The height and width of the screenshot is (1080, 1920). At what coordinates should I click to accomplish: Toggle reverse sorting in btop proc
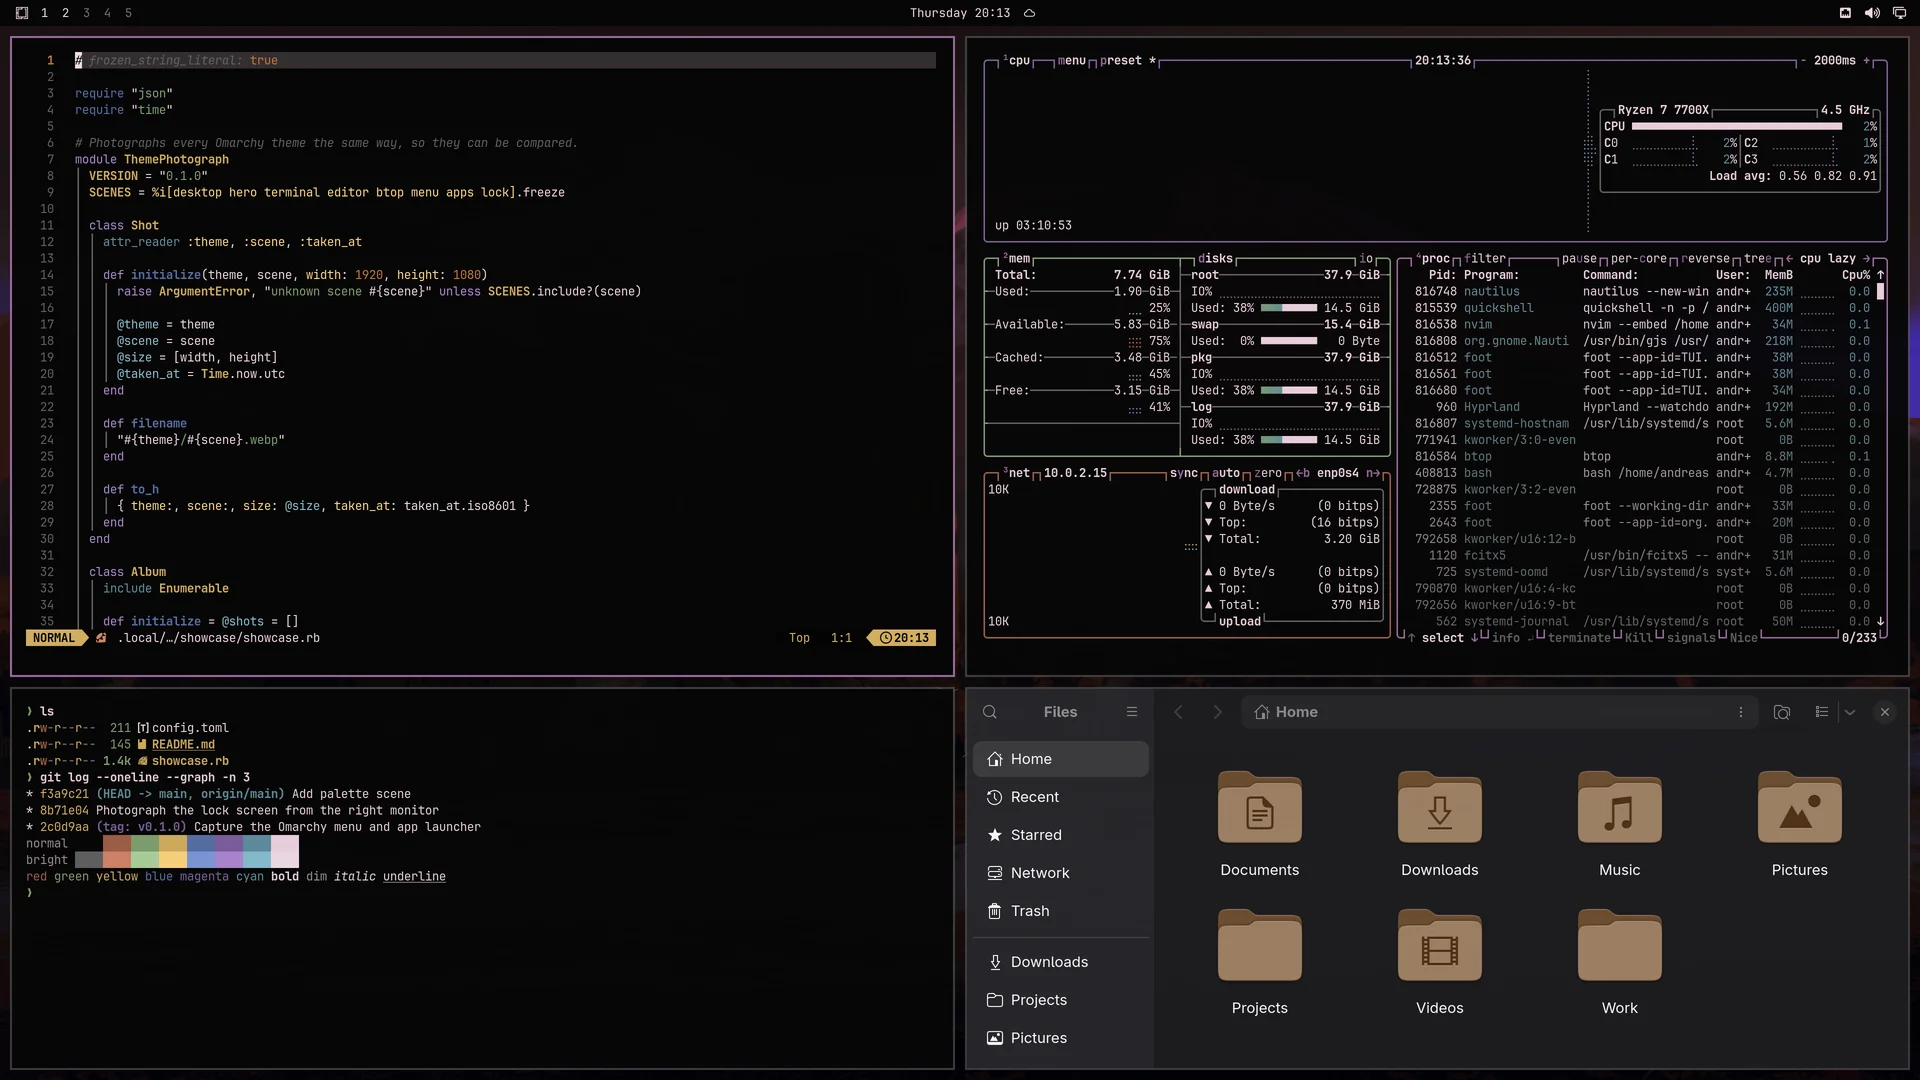[1705, 258]
